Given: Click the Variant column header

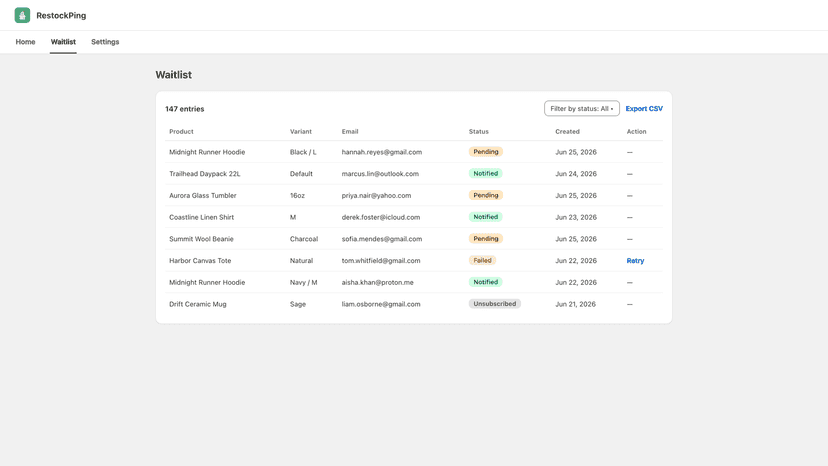Looking at the screenshot, I should click(300, 132).
